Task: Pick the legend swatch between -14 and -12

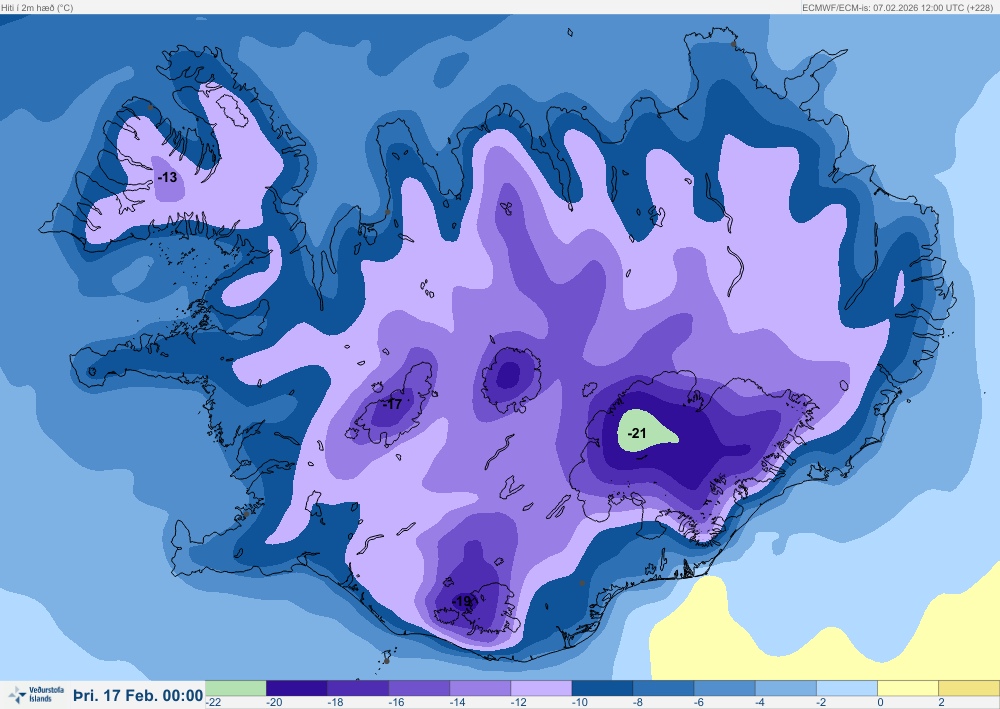Action: click(x=480, y=688)
